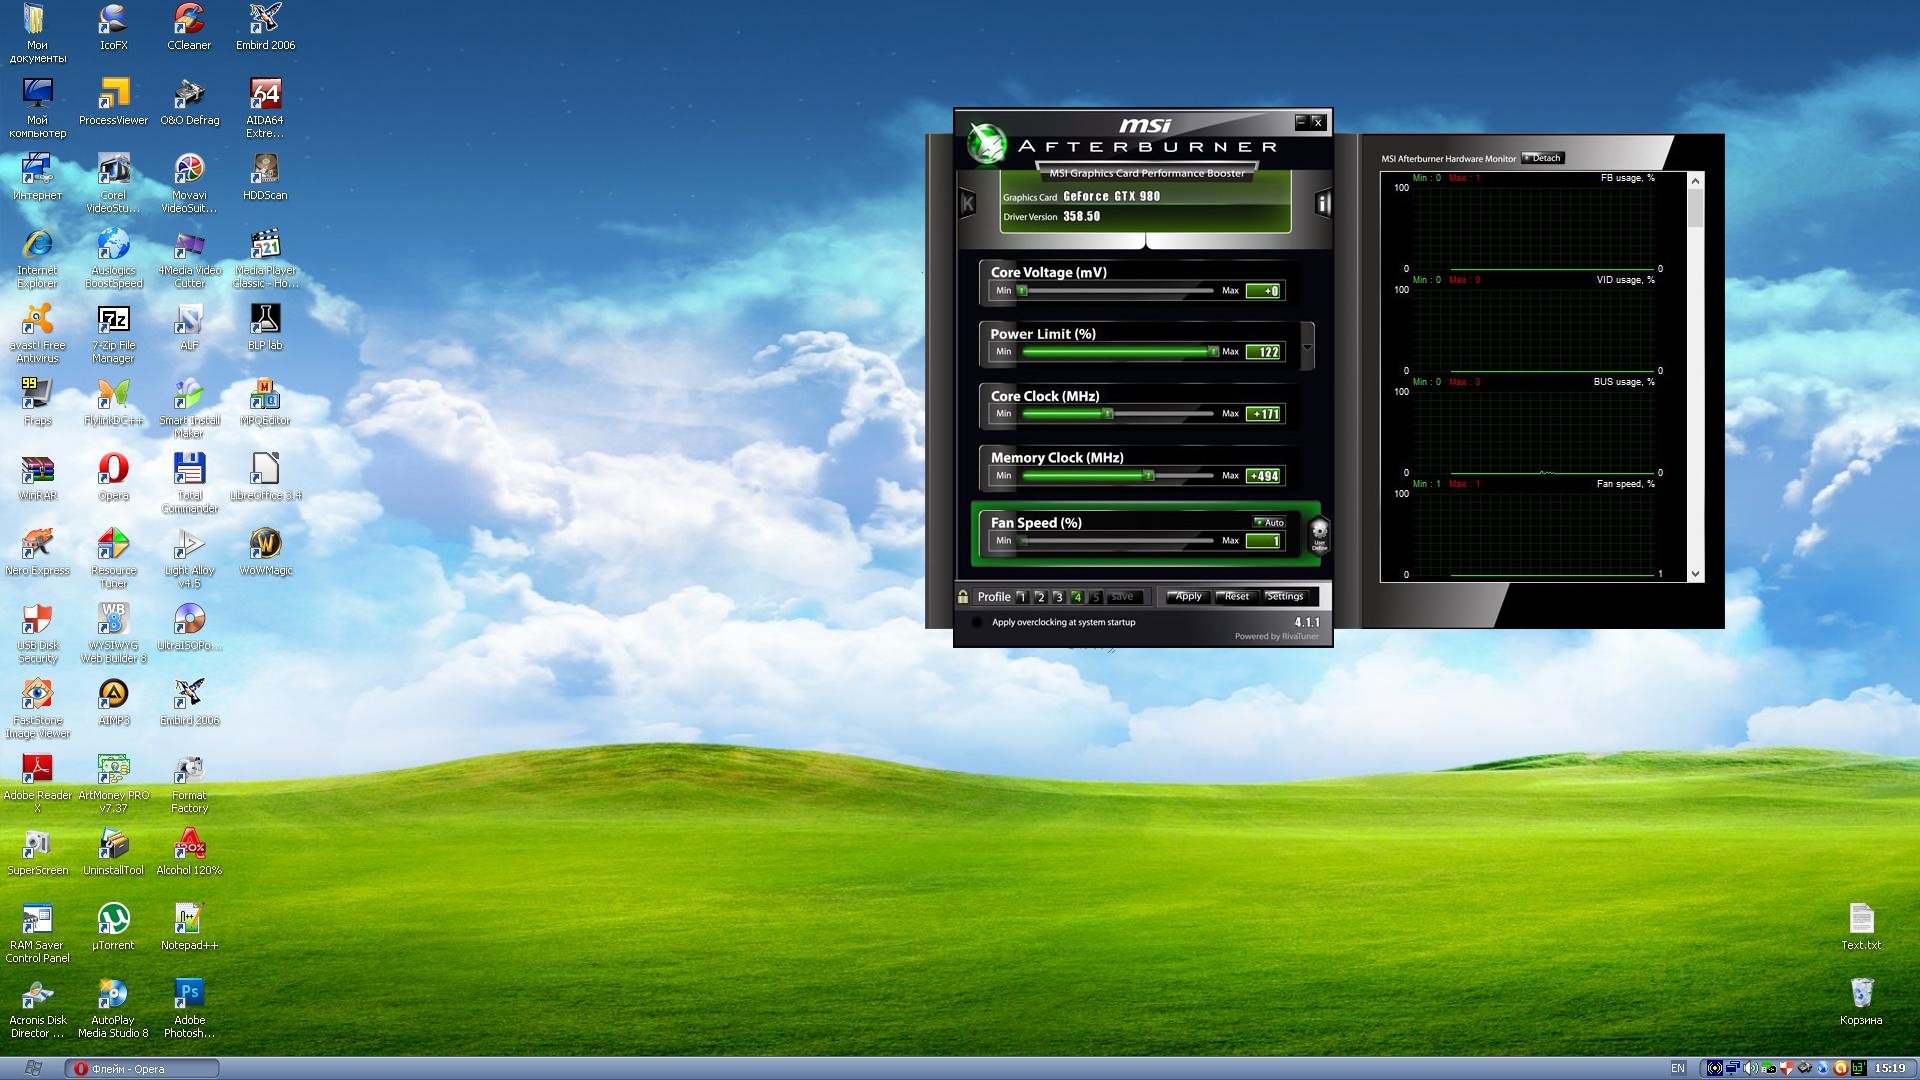1920x1080 pixels.
Task: Select profile slot 2
Action: pyautogui.click(x=1040, y=597)
